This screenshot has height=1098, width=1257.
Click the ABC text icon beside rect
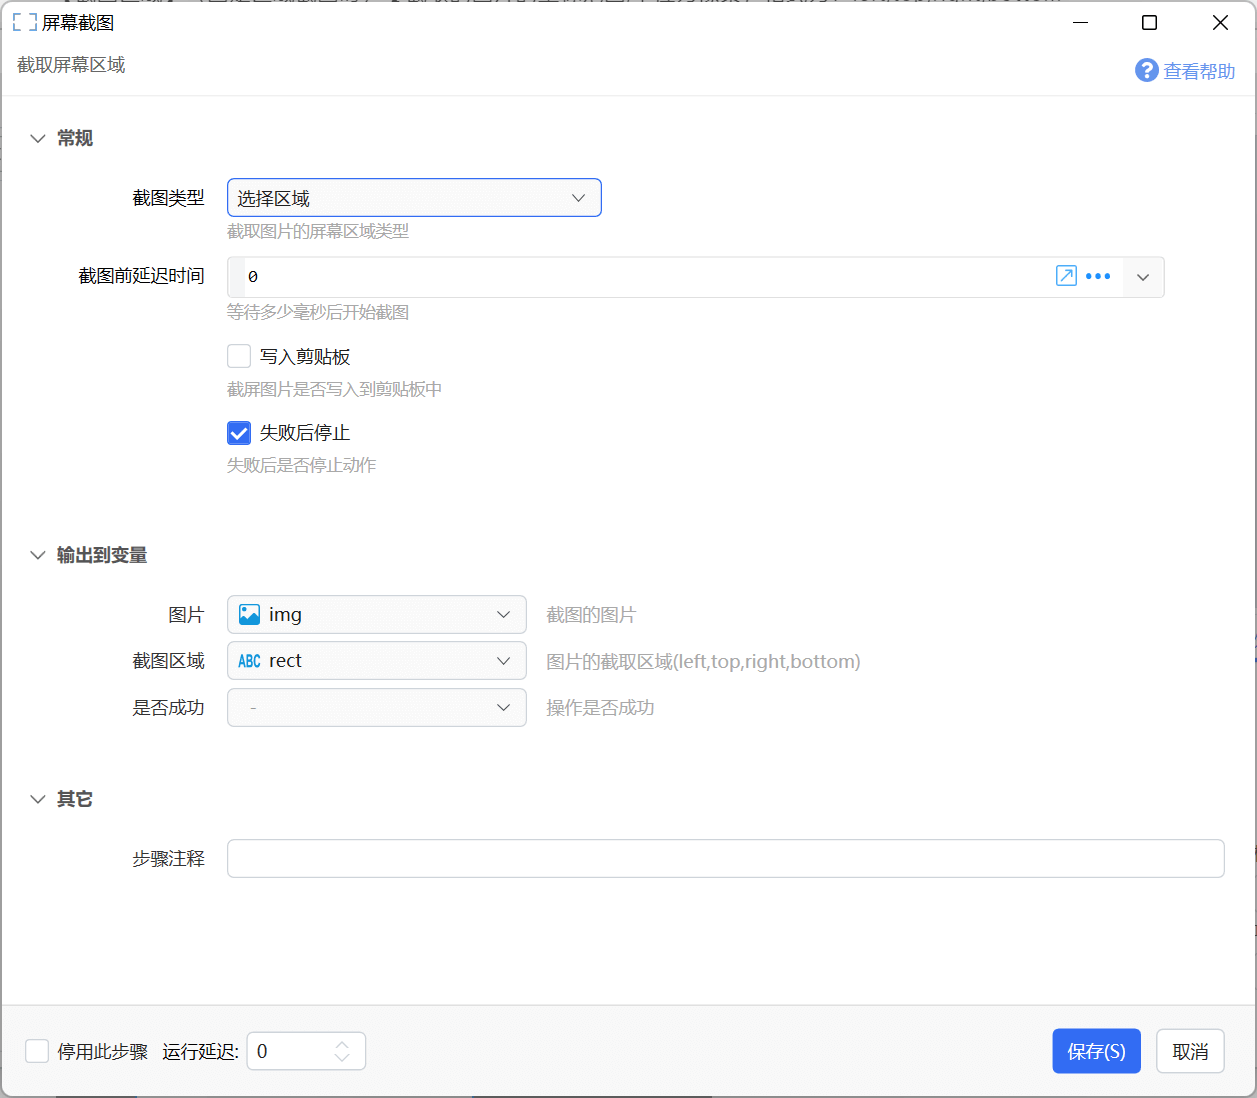coord(250,661)
